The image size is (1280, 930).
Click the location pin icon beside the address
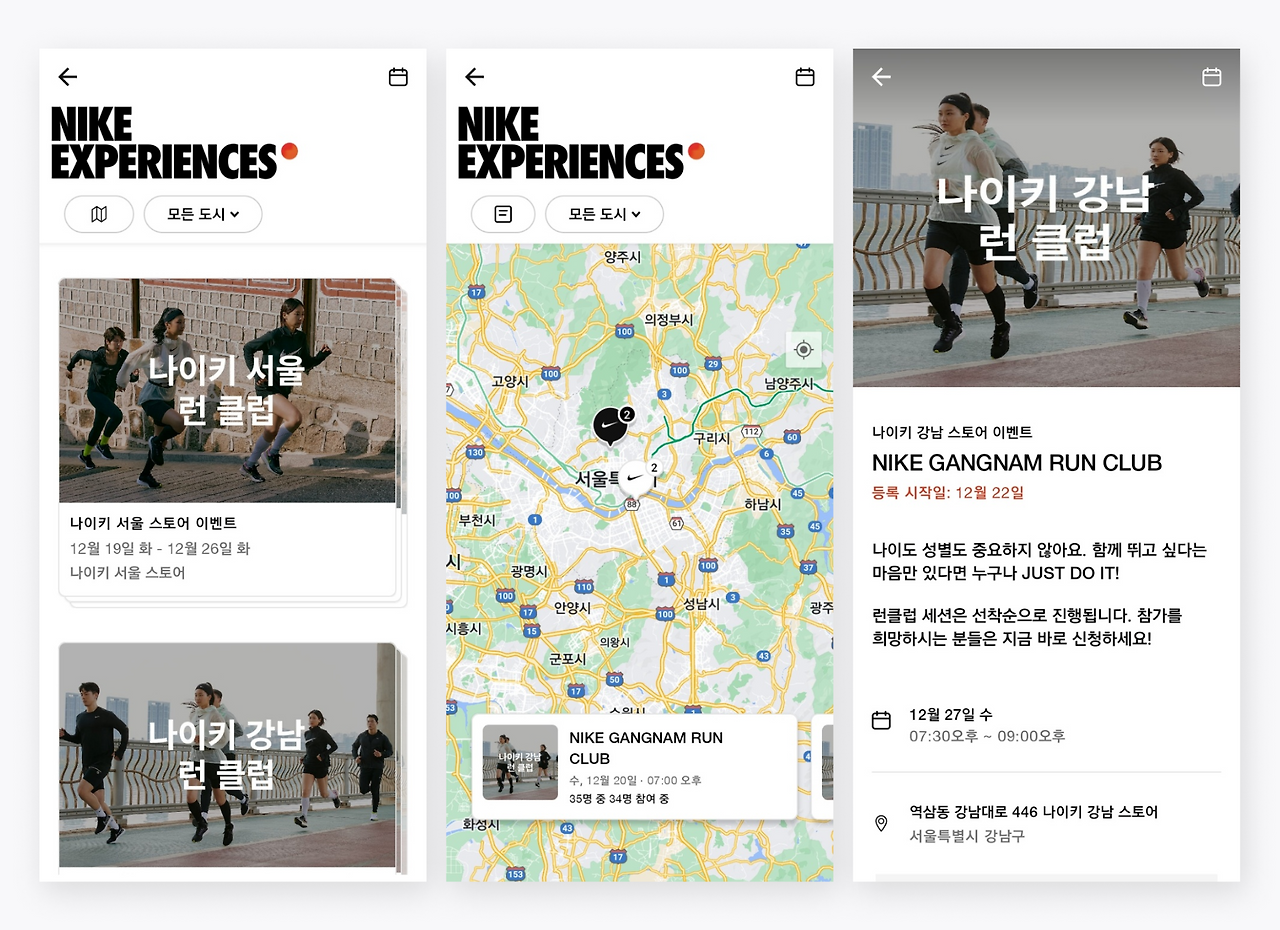[881, 824]
